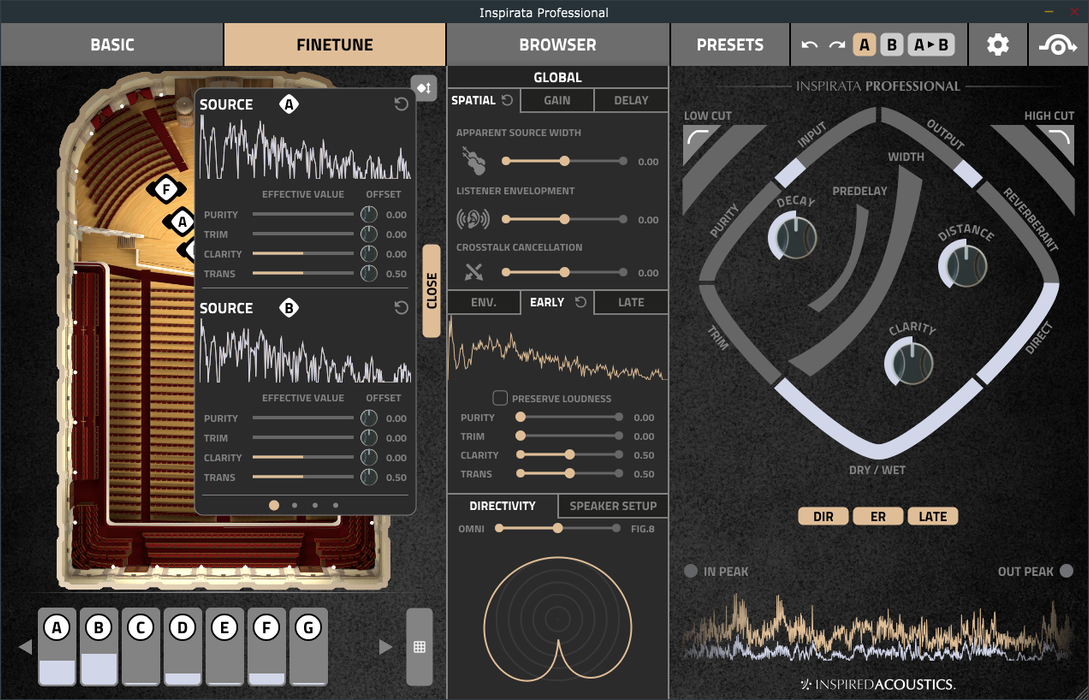Copy A to B settings
The height and width of the screenshot is (700, 1089).
click(932, 45)
